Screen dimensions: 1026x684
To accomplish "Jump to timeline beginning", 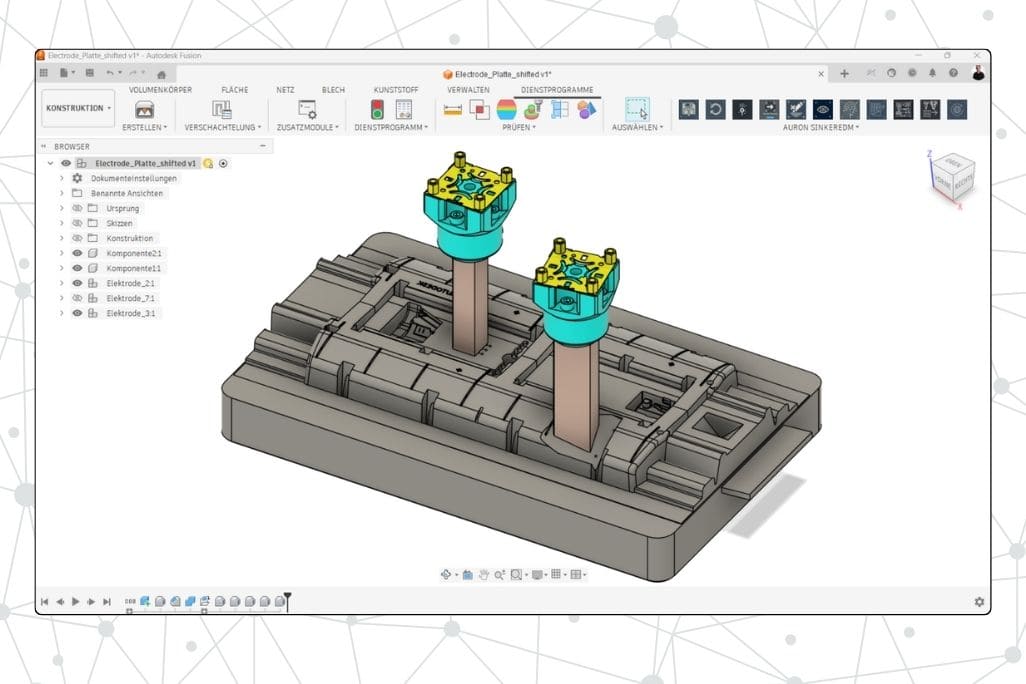I will 44,602.
